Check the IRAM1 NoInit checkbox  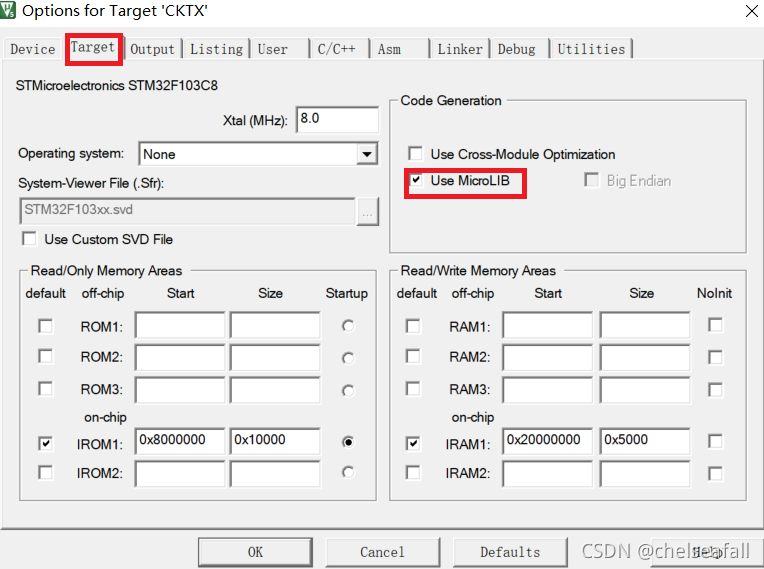point(715,442)
